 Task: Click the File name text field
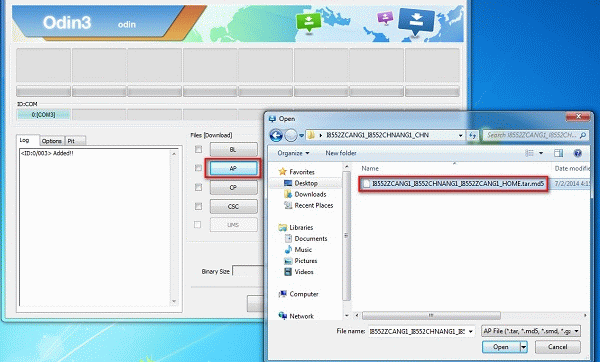pyautogui.click(x=417, y=331)
